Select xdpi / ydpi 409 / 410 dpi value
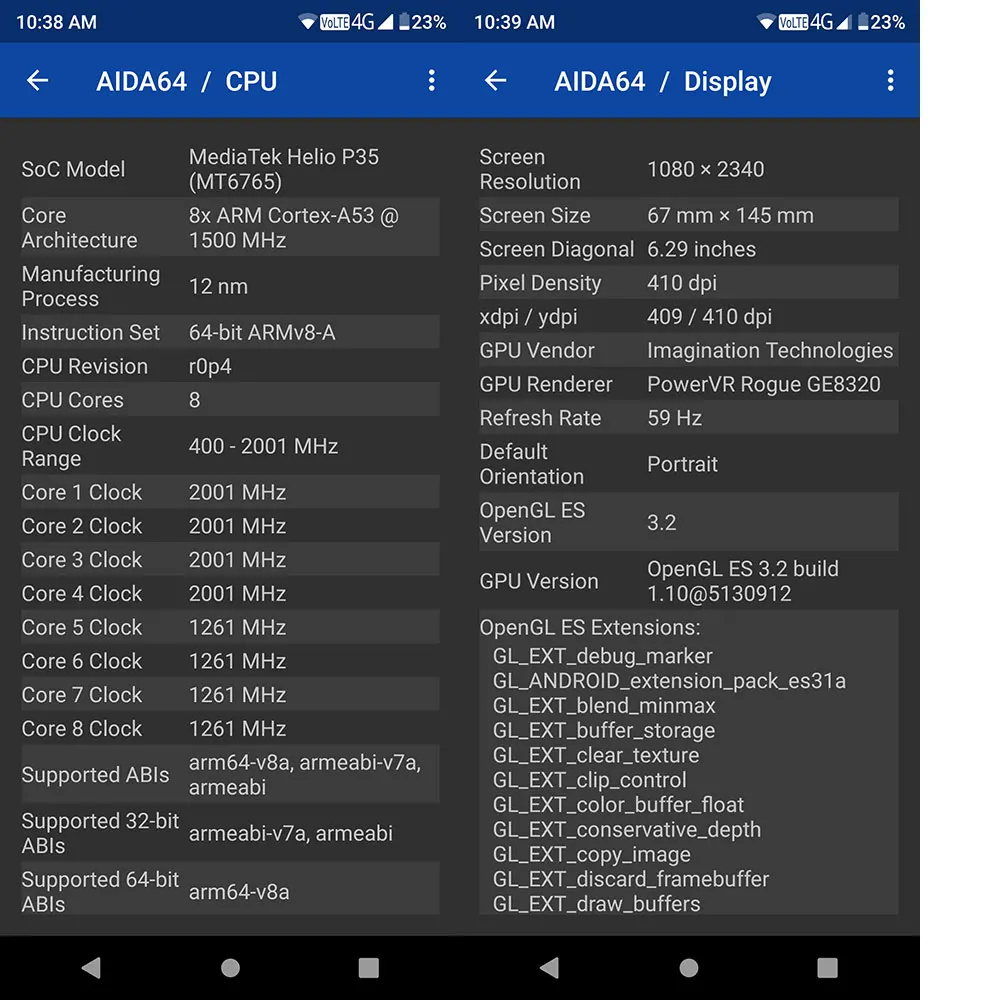 tap(709, 316)
